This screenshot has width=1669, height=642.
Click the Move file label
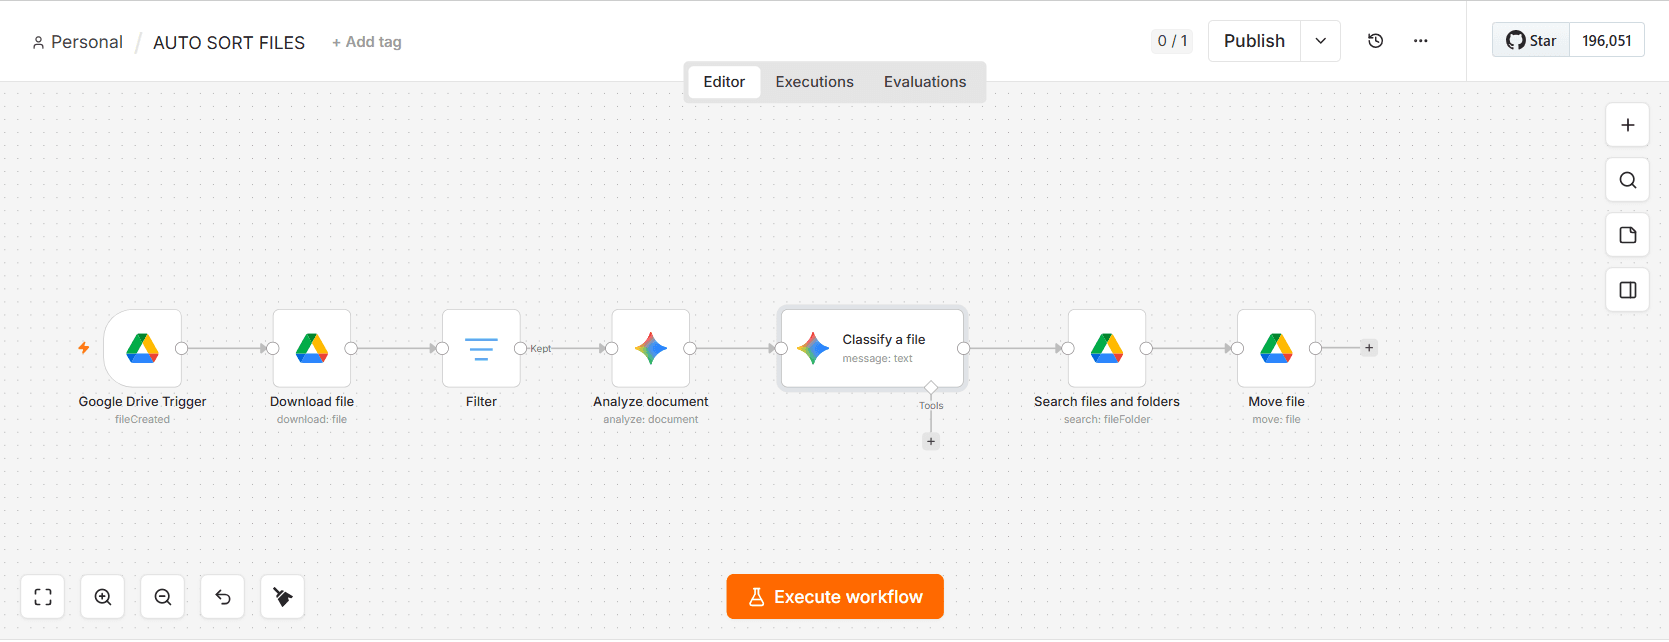(1276, 401)
